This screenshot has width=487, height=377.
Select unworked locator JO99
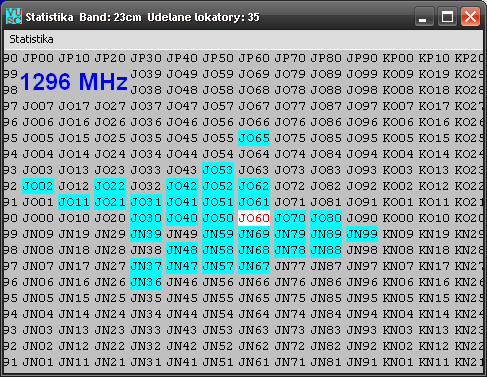coord(362,74)
